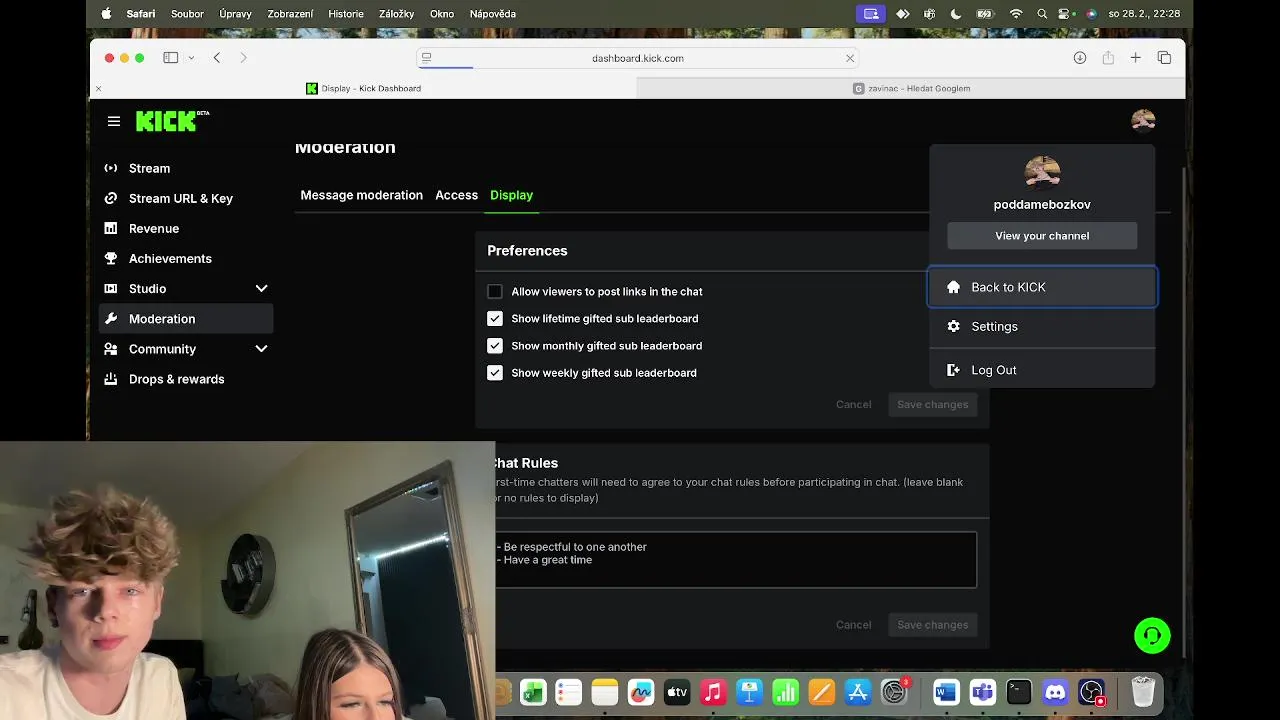Open Word from the Dock
Screen dimensions: 1280x720
tap(946, 692)
